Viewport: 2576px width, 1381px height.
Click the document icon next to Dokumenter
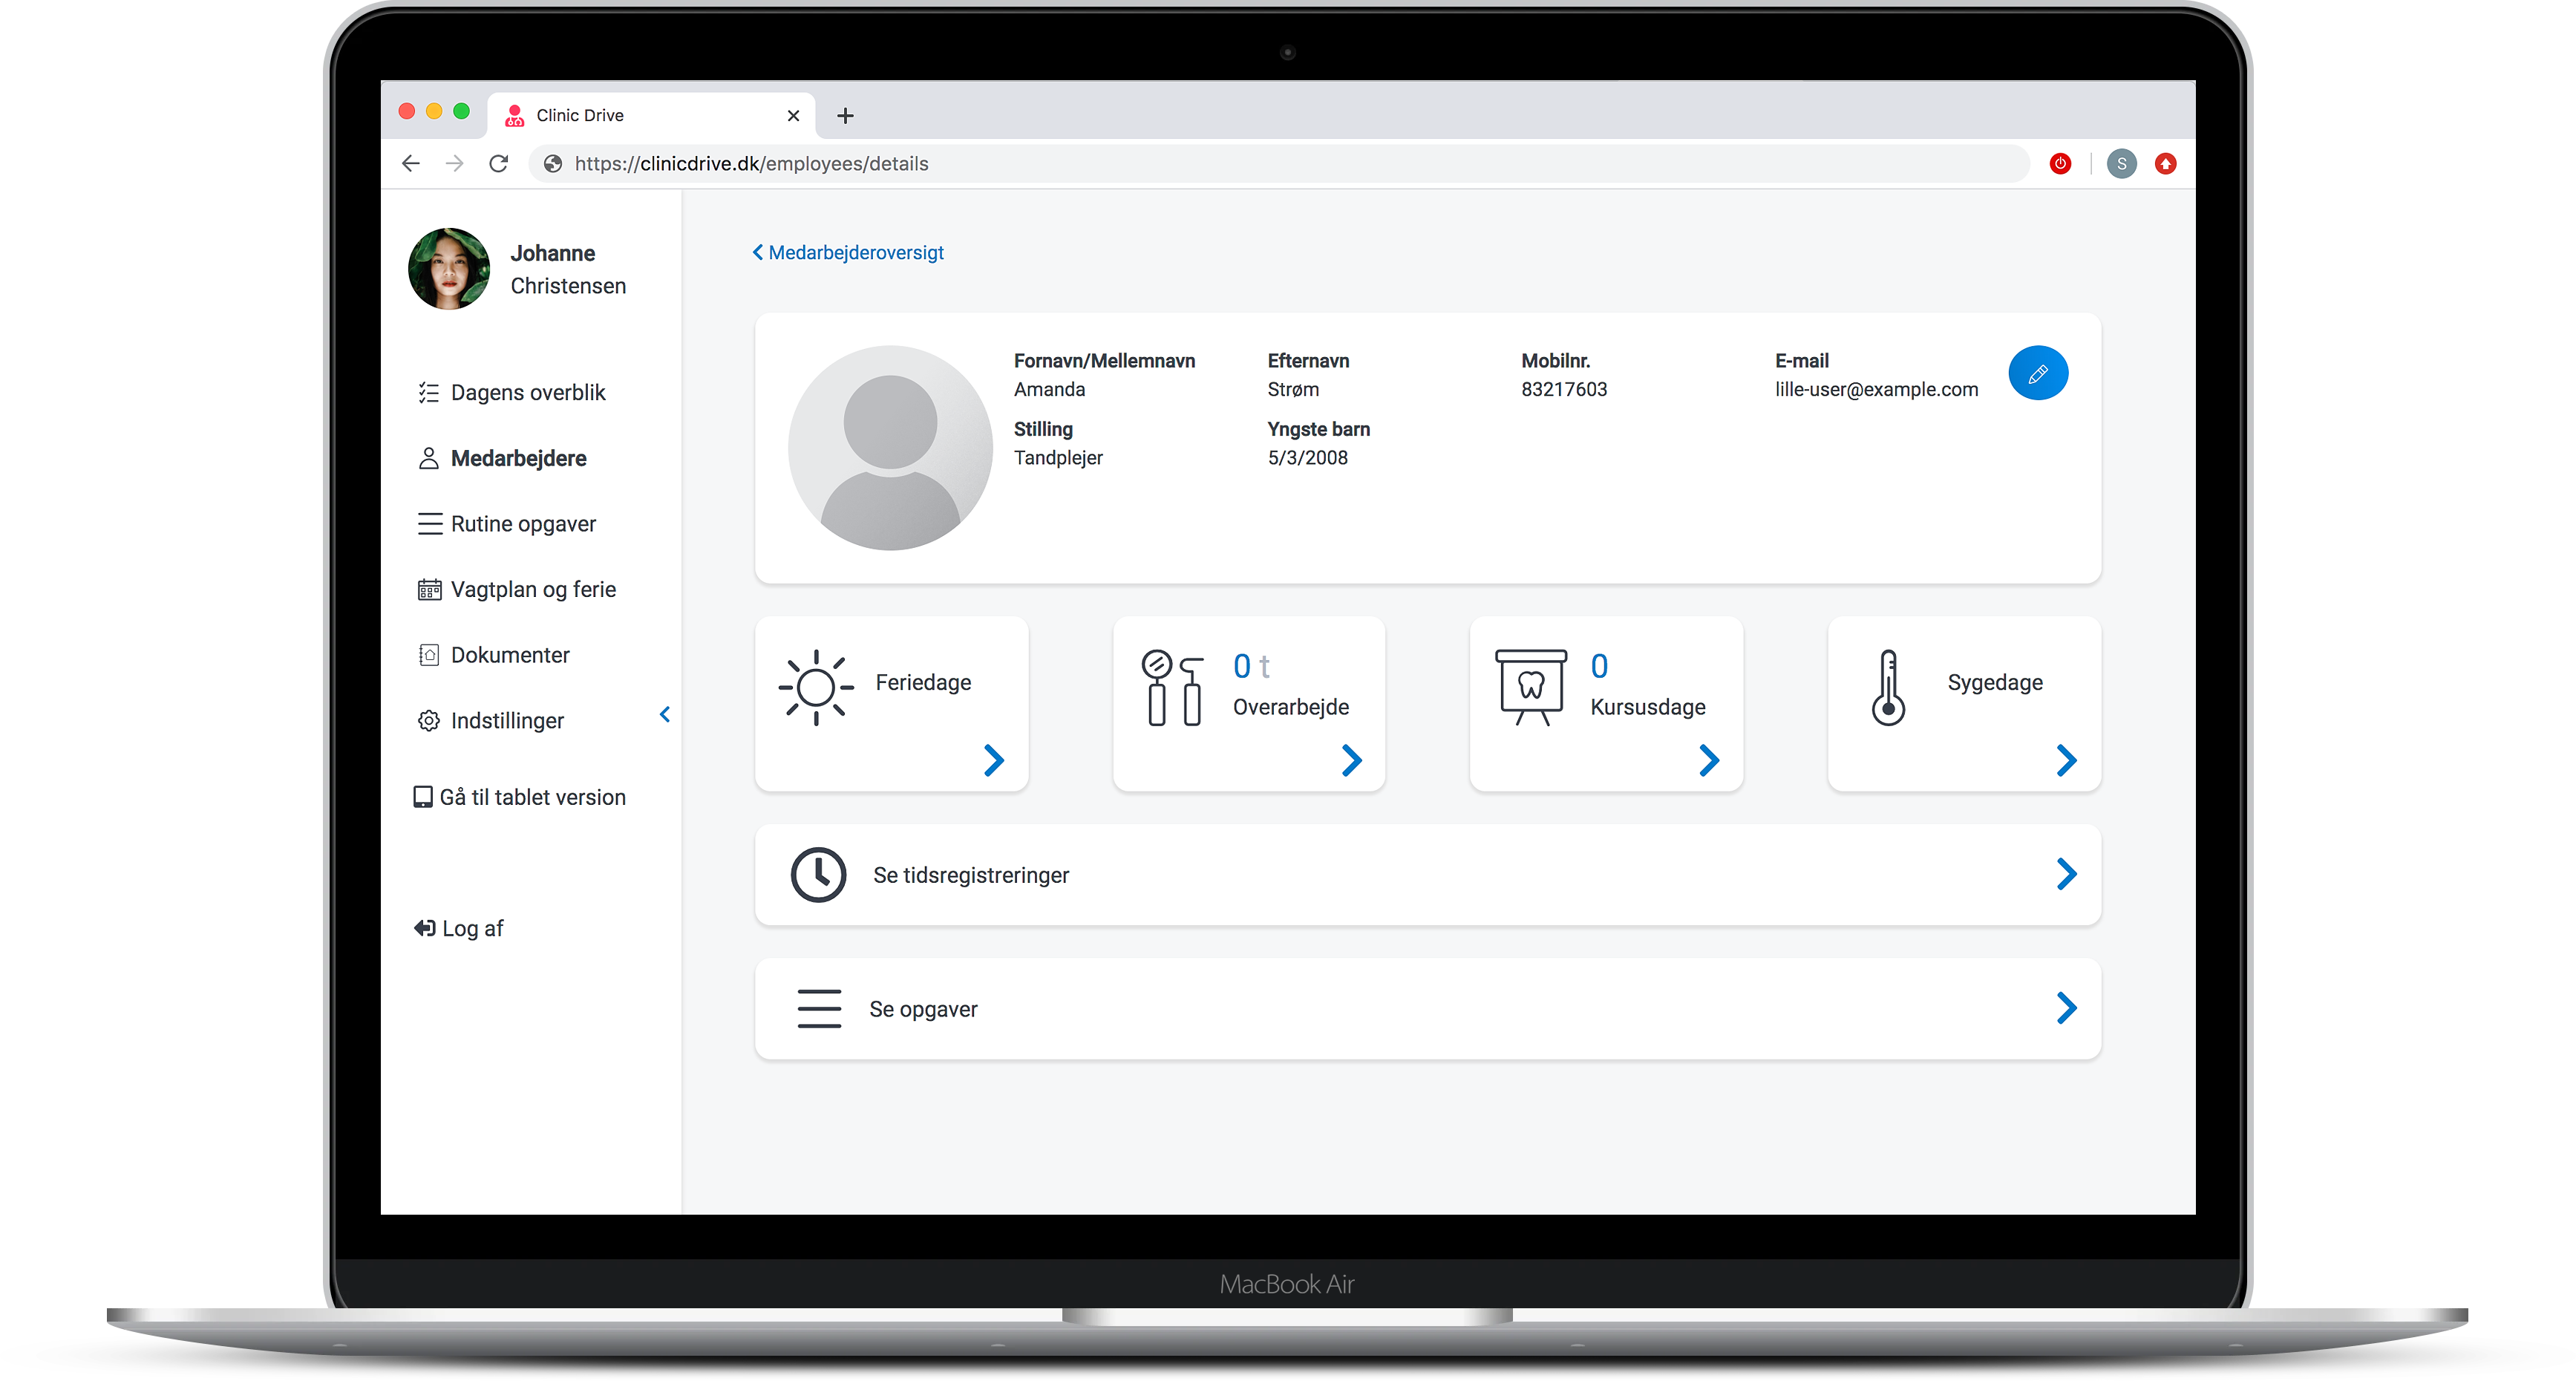(x=428, y=654)
